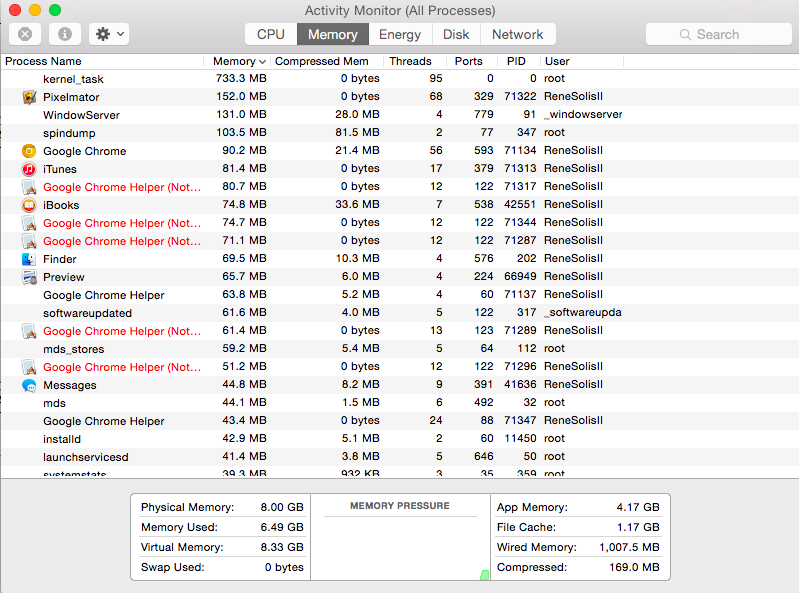The height and width of the screenshot is (593, 799).
Task: Select the Memory tab
Action: coord(333,34)
